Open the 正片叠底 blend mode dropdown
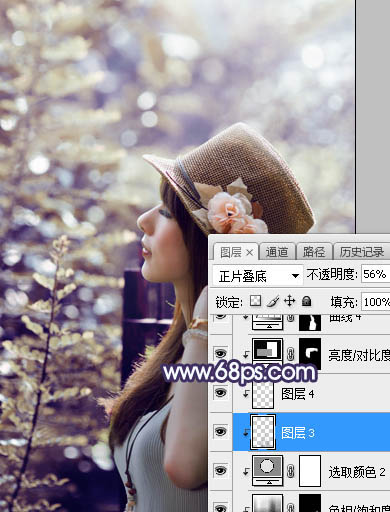 coord(258,276)
